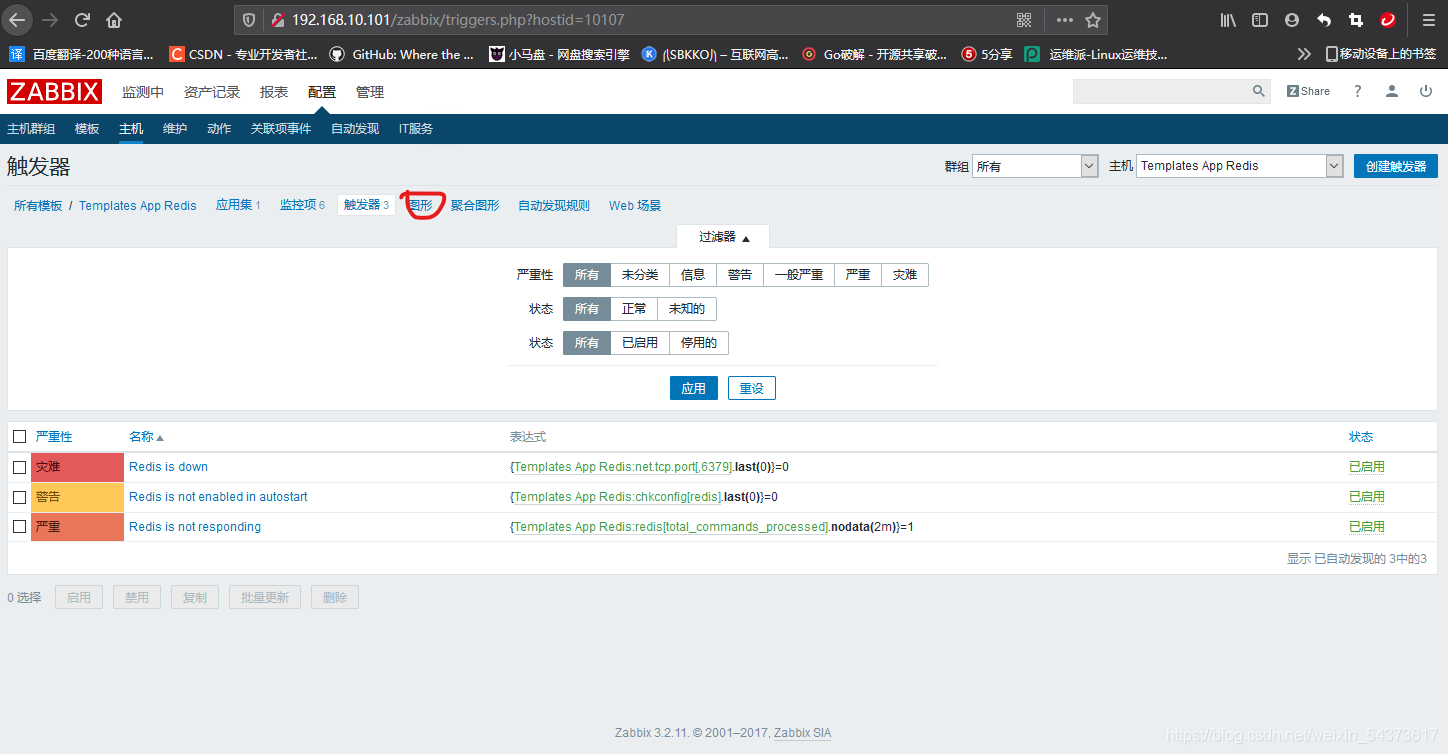Select severity filter 警告
The image size is (1448, 754).
tap(740, 275)
